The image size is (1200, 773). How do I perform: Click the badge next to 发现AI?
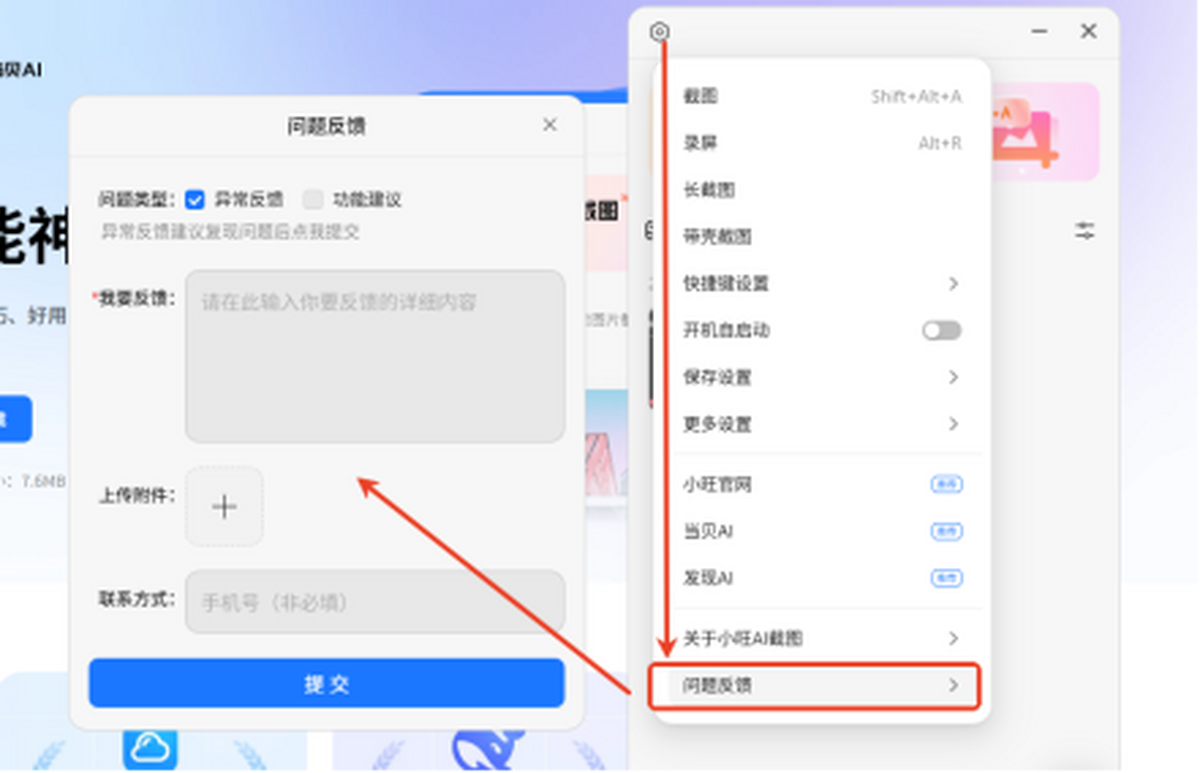tap(946, 578)
